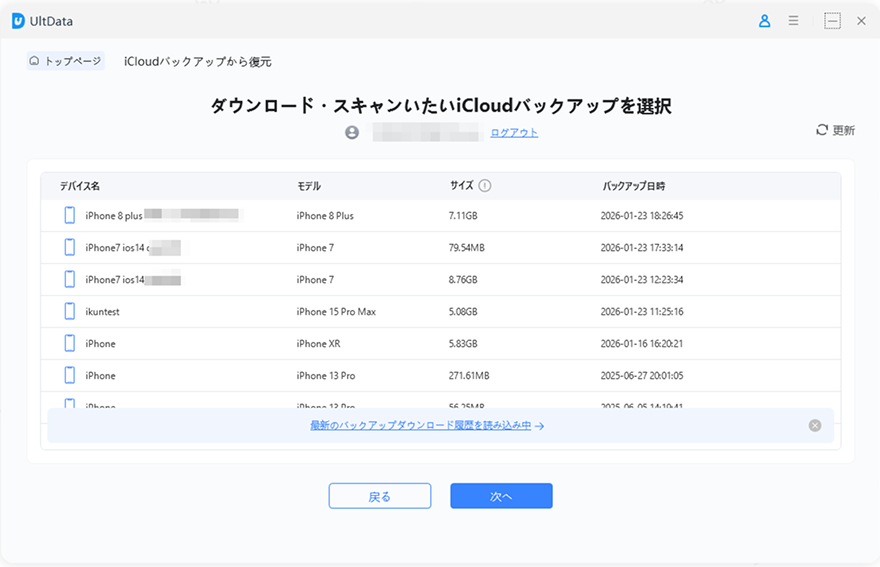The height and width of the screenshot is (567, 880).
Task: Click phone icon for ikuntest row
Action: (70, 311)
